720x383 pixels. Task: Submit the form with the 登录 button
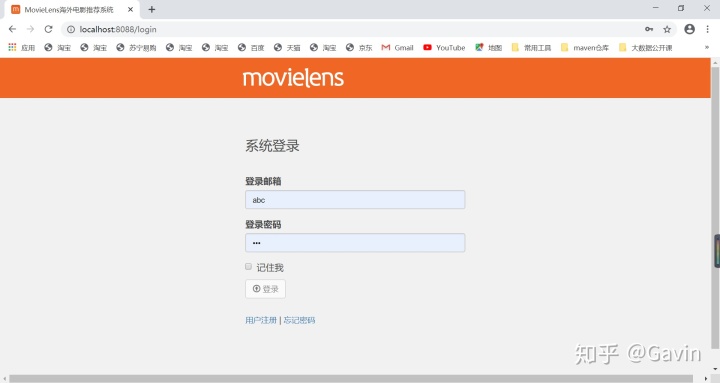coord(265,289)
